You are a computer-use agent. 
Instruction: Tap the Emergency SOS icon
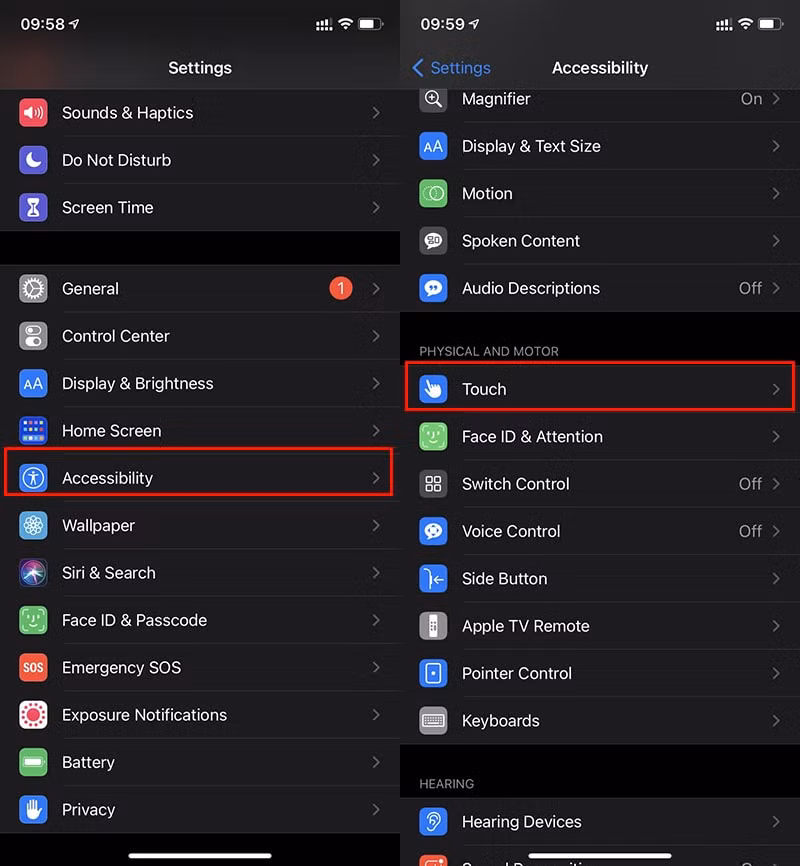33,667
